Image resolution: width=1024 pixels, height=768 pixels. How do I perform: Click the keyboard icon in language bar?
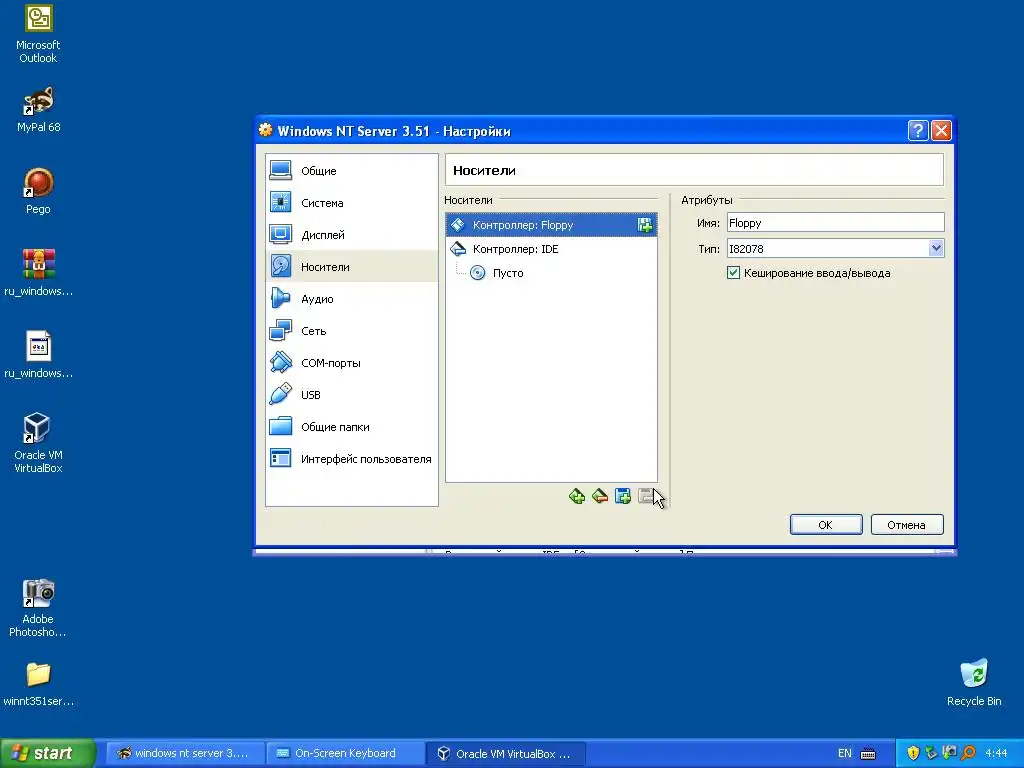[868, 754]
